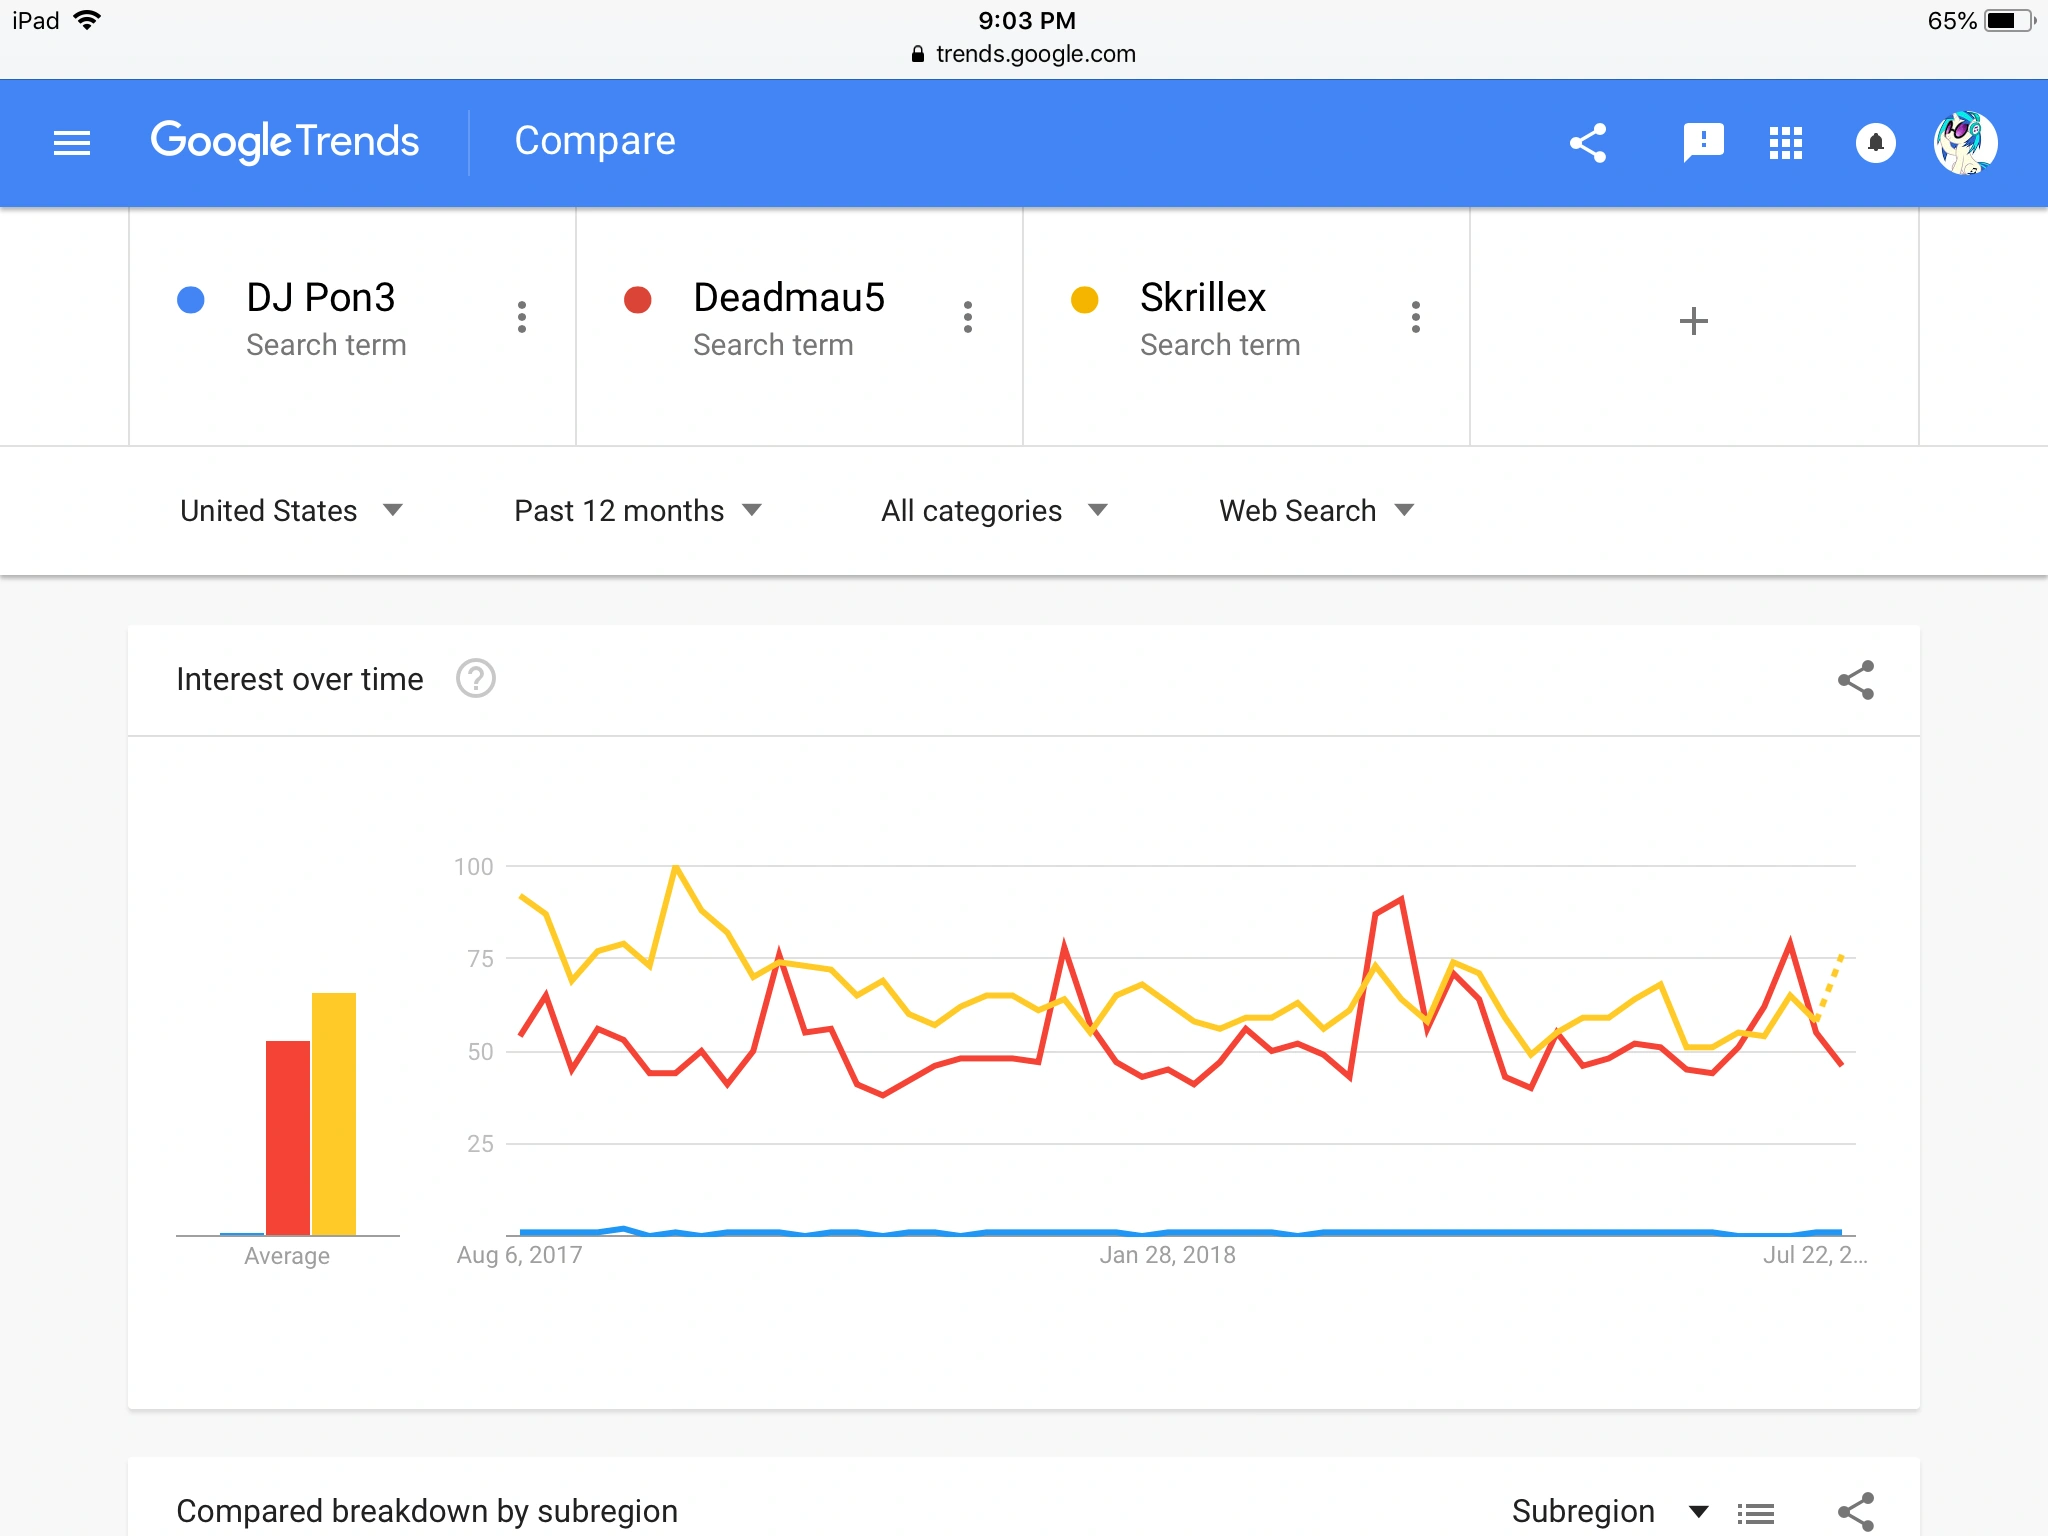Viewport: 2048px width, 1536px height.
Task: Open DJ Pon3 term options menu
Action: pos(521,317)
